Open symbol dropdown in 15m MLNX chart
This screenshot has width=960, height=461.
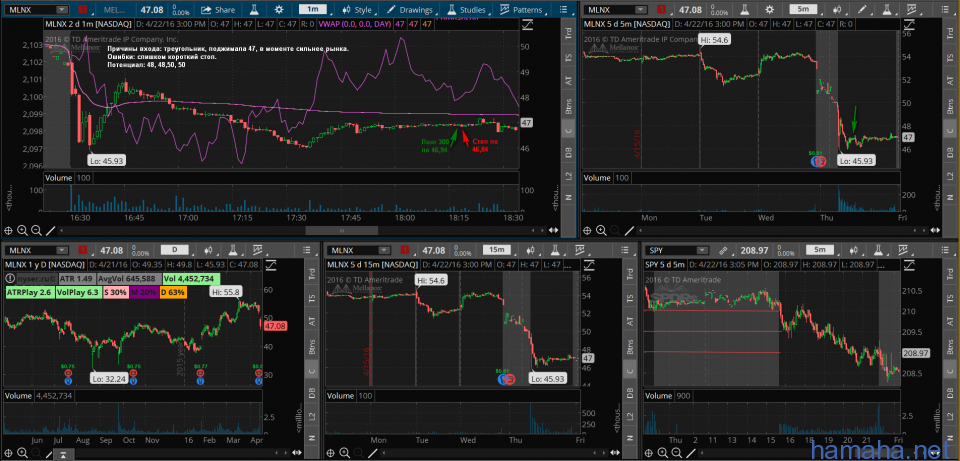384,250
